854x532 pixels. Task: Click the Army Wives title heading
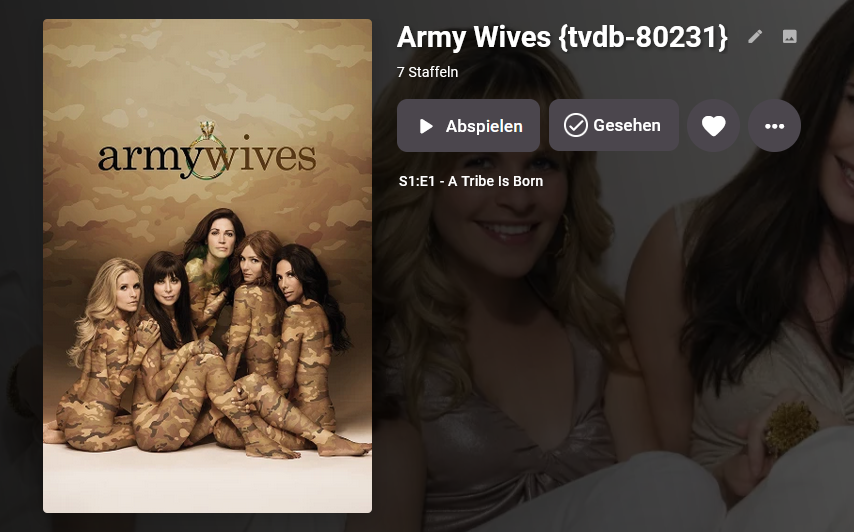473,37
